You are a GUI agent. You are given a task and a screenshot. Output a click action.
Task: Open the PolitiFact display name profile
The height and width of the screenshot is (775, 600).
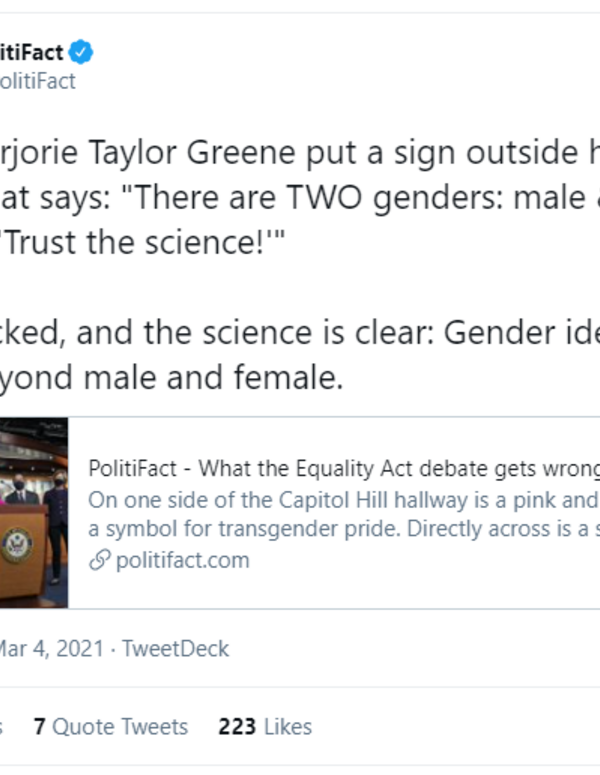[31, 52]
